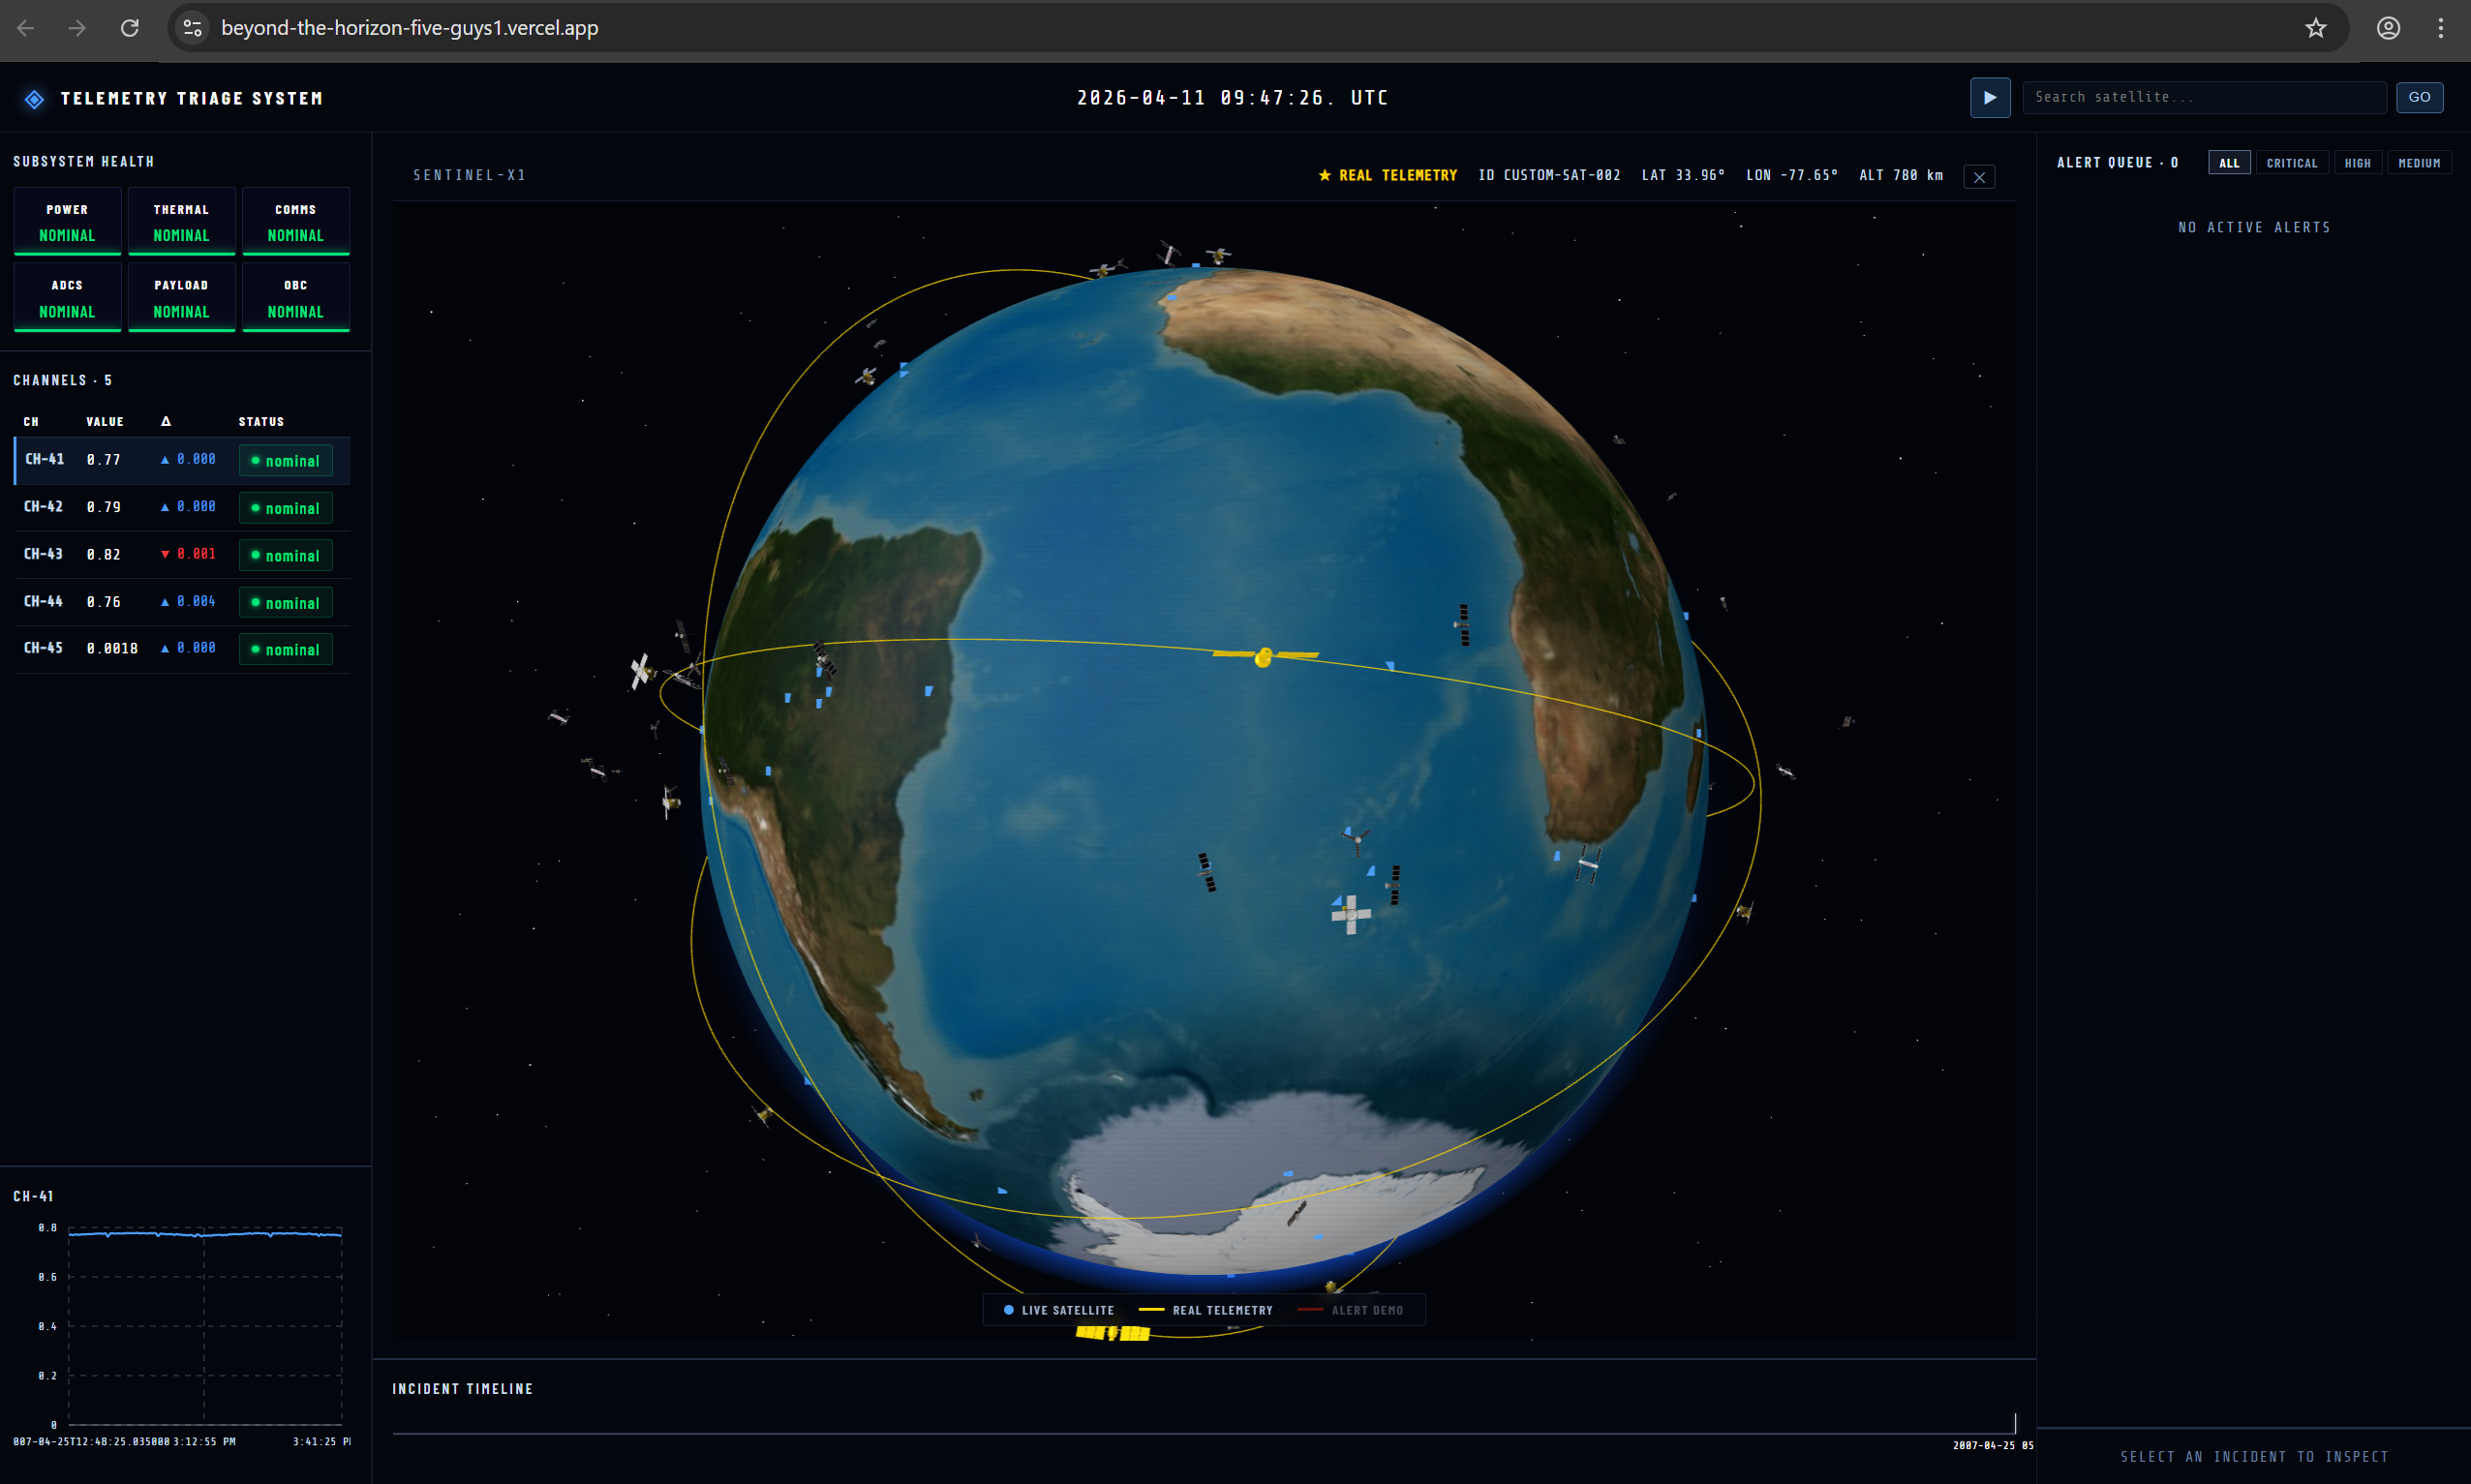This screenshot has width=2471, height=1484.
Task: Focus the Search satellite input field
Action: 2203,97
